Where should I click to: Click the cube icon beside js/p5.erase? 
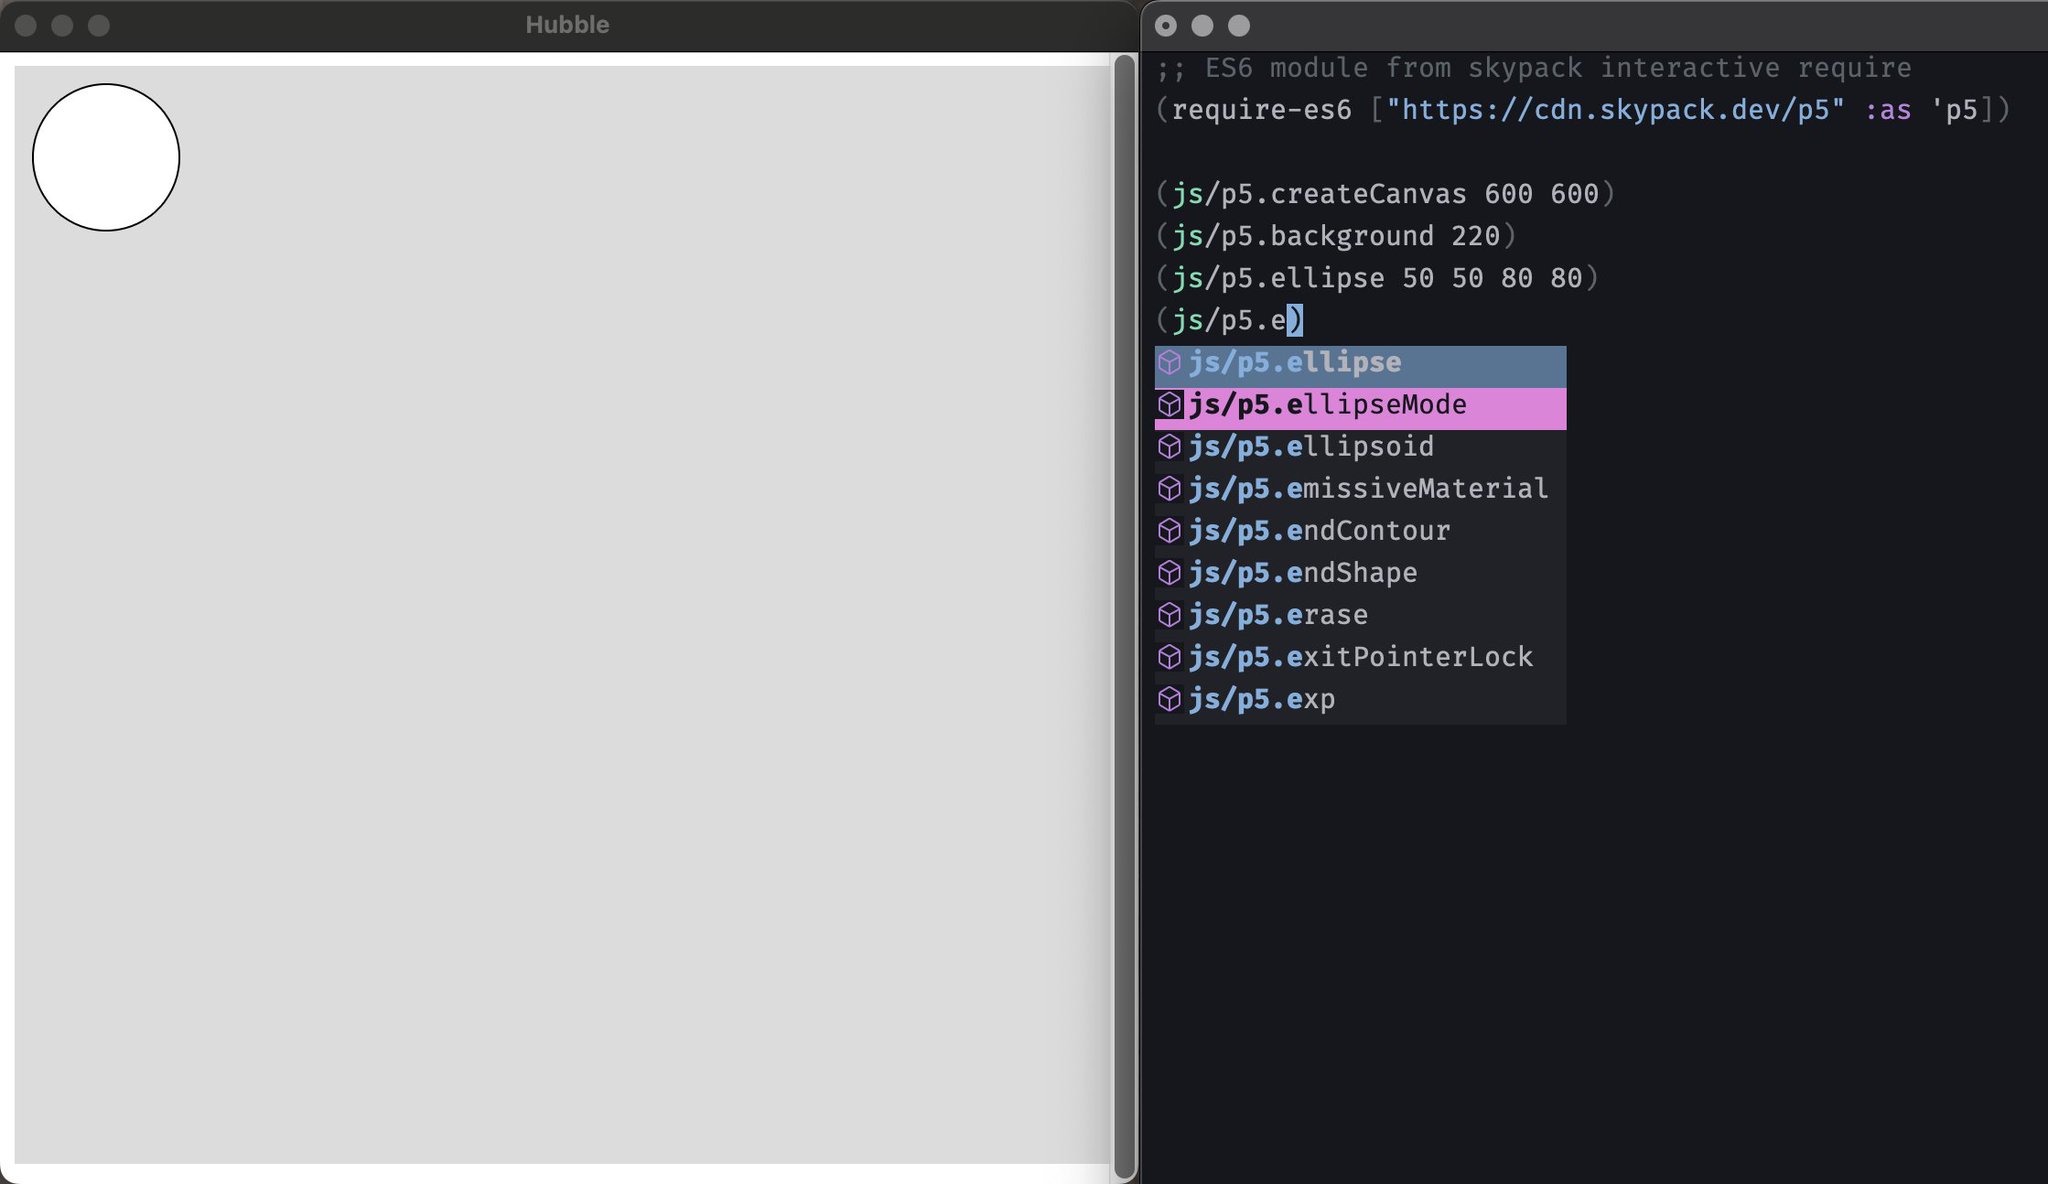tap(1170, 614)
